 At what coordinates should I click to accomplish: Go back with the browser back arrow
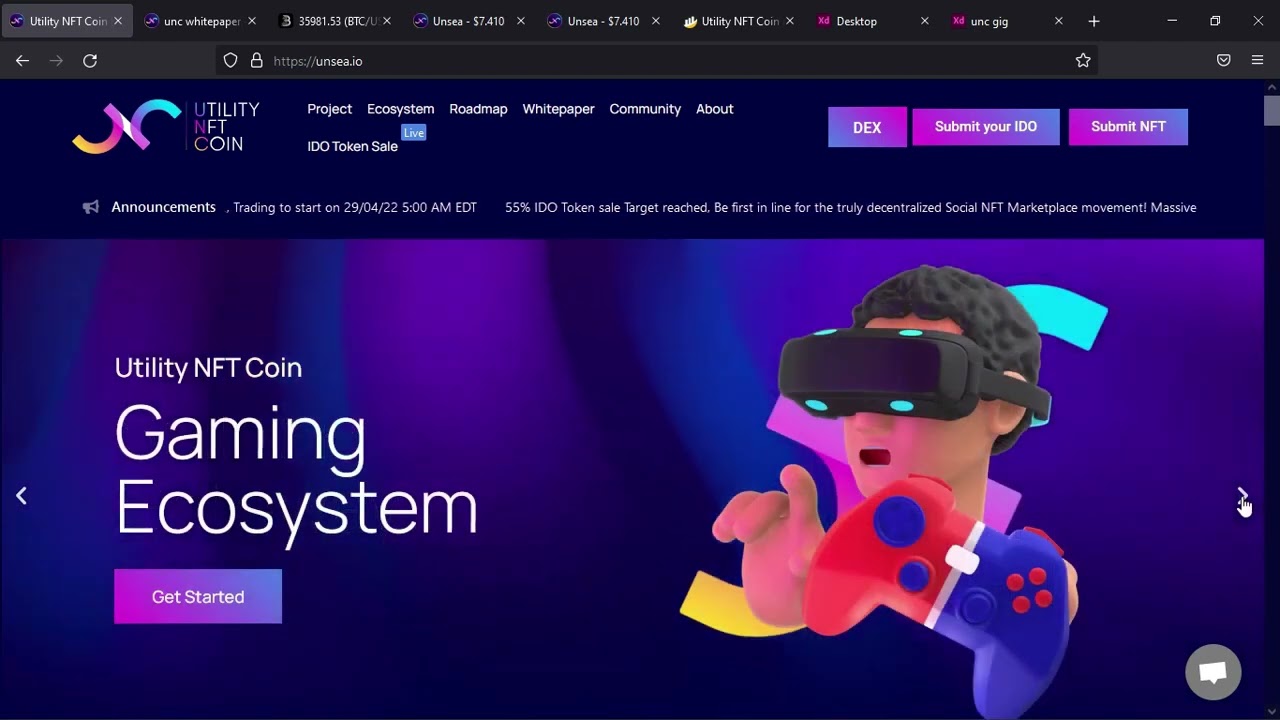(x=22, y=61)
